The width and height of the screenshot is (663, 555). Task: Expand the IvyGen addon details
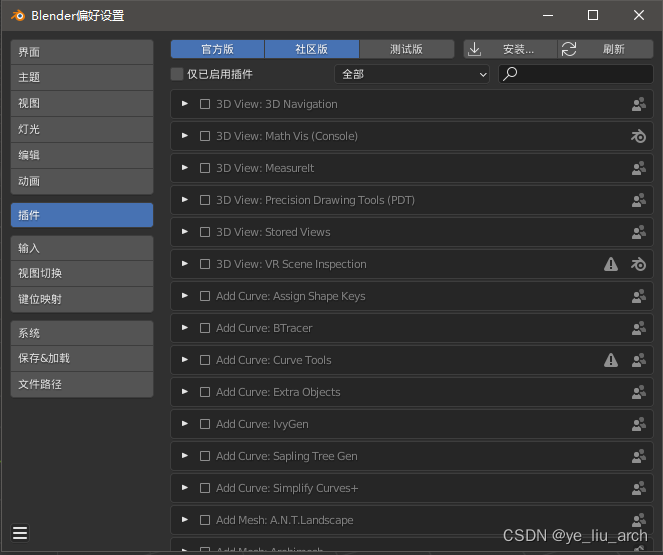point(185,424)
